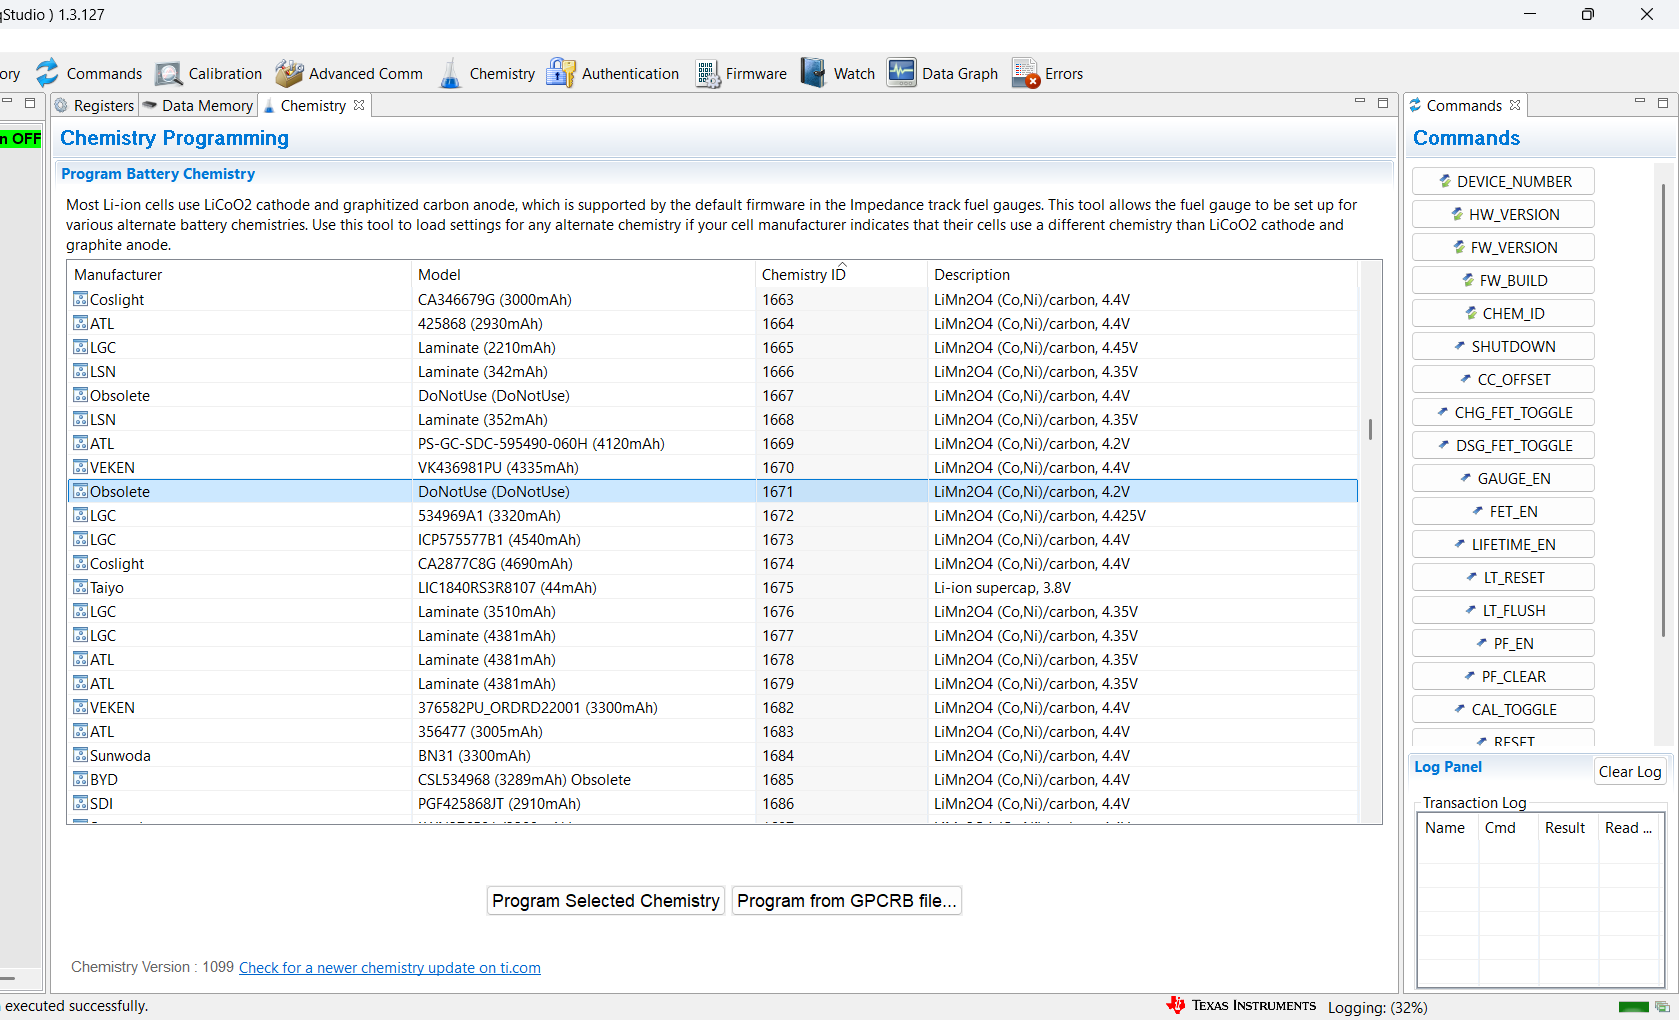This screenshot has height=1020, width=1679.
Task: Send the SHUTDOWN command
Action: [1504, 346]
